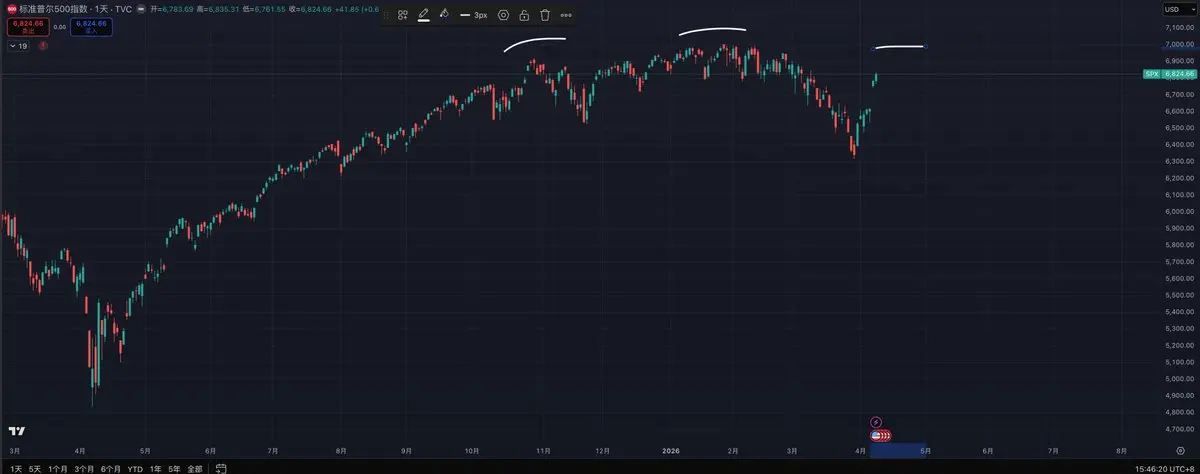
Task: Click the TradingView logo on the chart
Action: [17, 431]
